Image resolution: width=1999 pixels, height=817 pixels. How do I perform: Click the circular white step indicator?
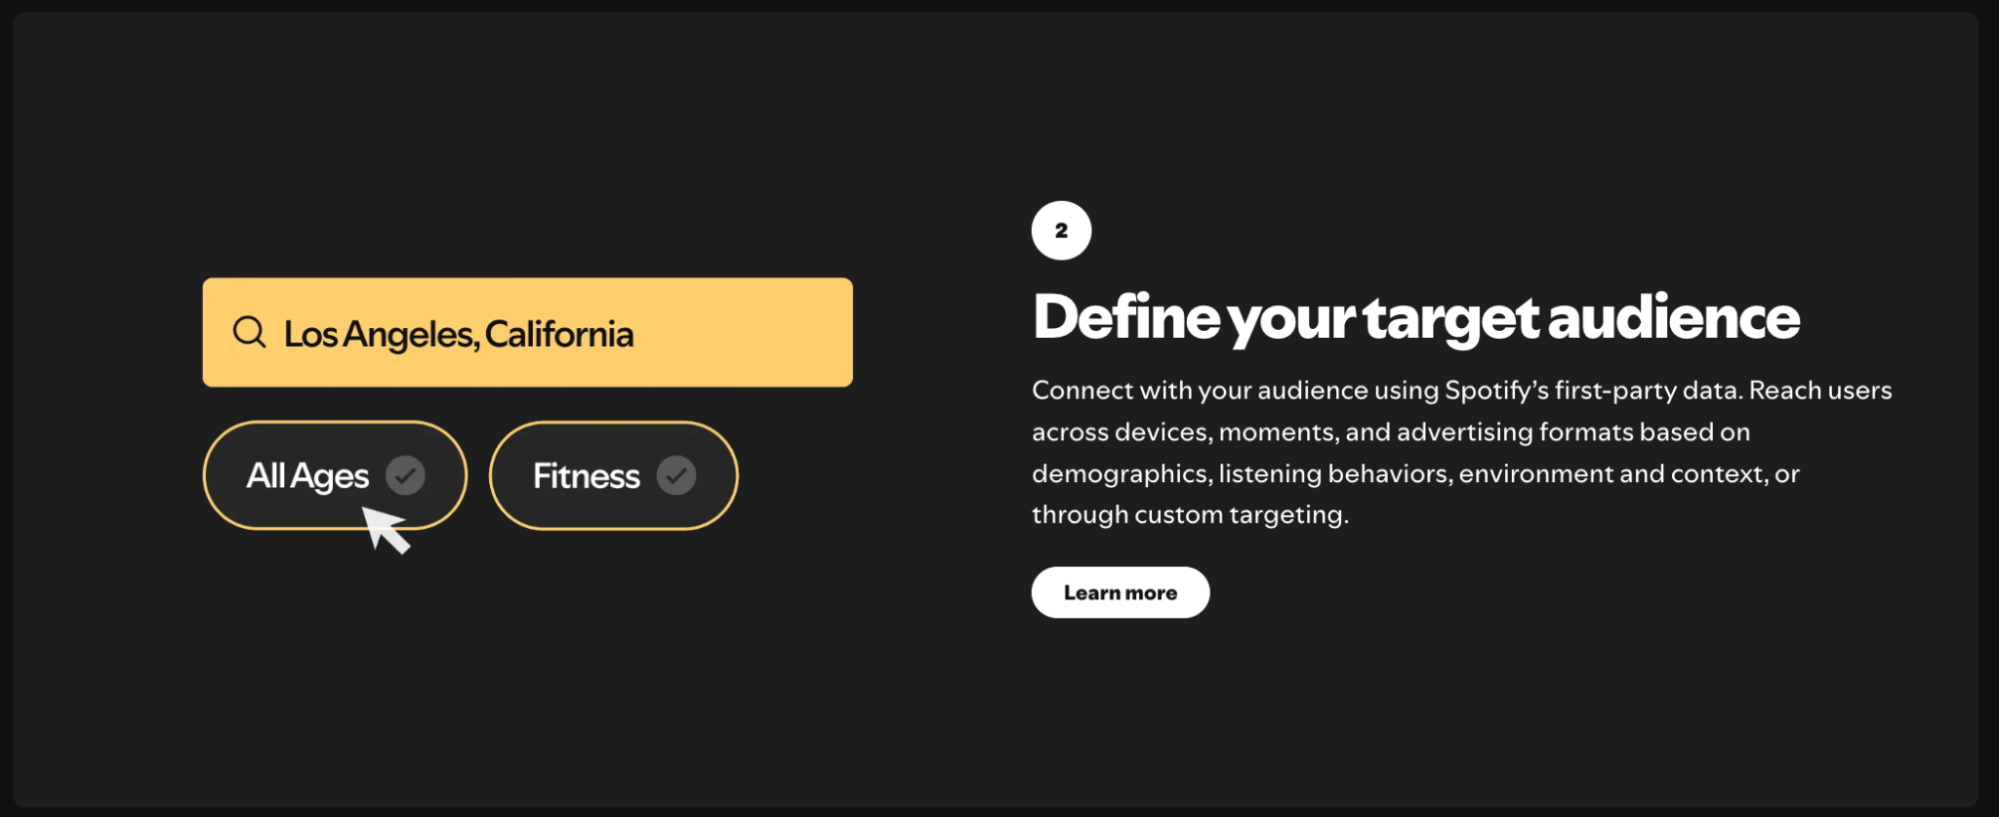pyautogui.click(x=1061, y=229)
